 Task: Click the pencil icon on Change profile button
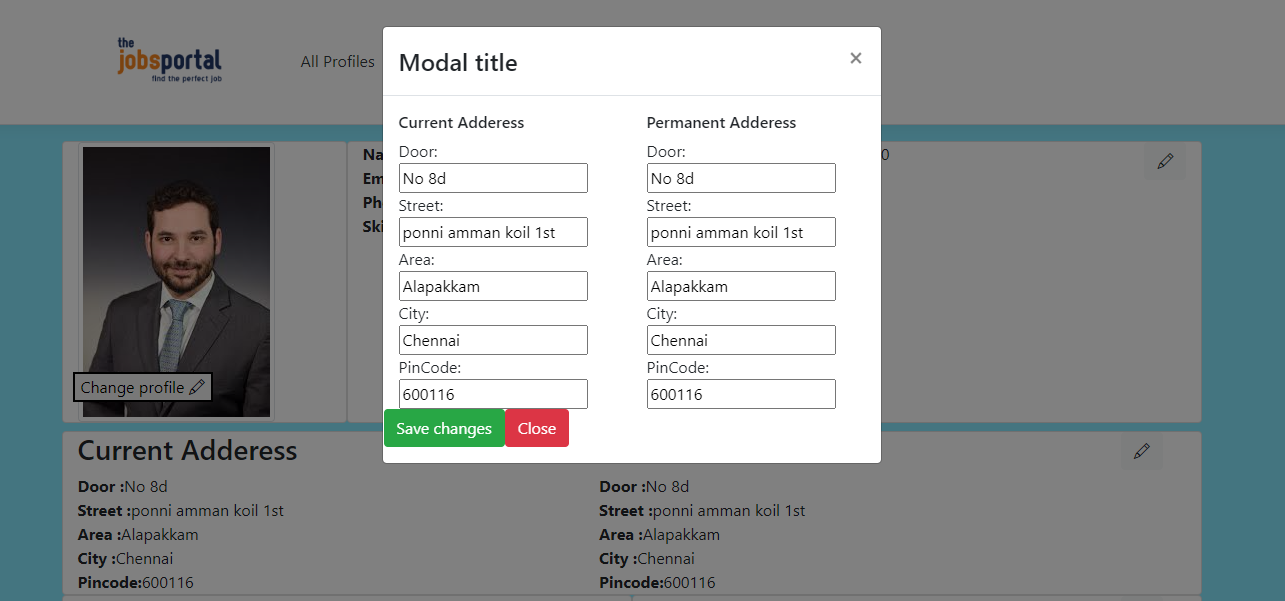198,387
